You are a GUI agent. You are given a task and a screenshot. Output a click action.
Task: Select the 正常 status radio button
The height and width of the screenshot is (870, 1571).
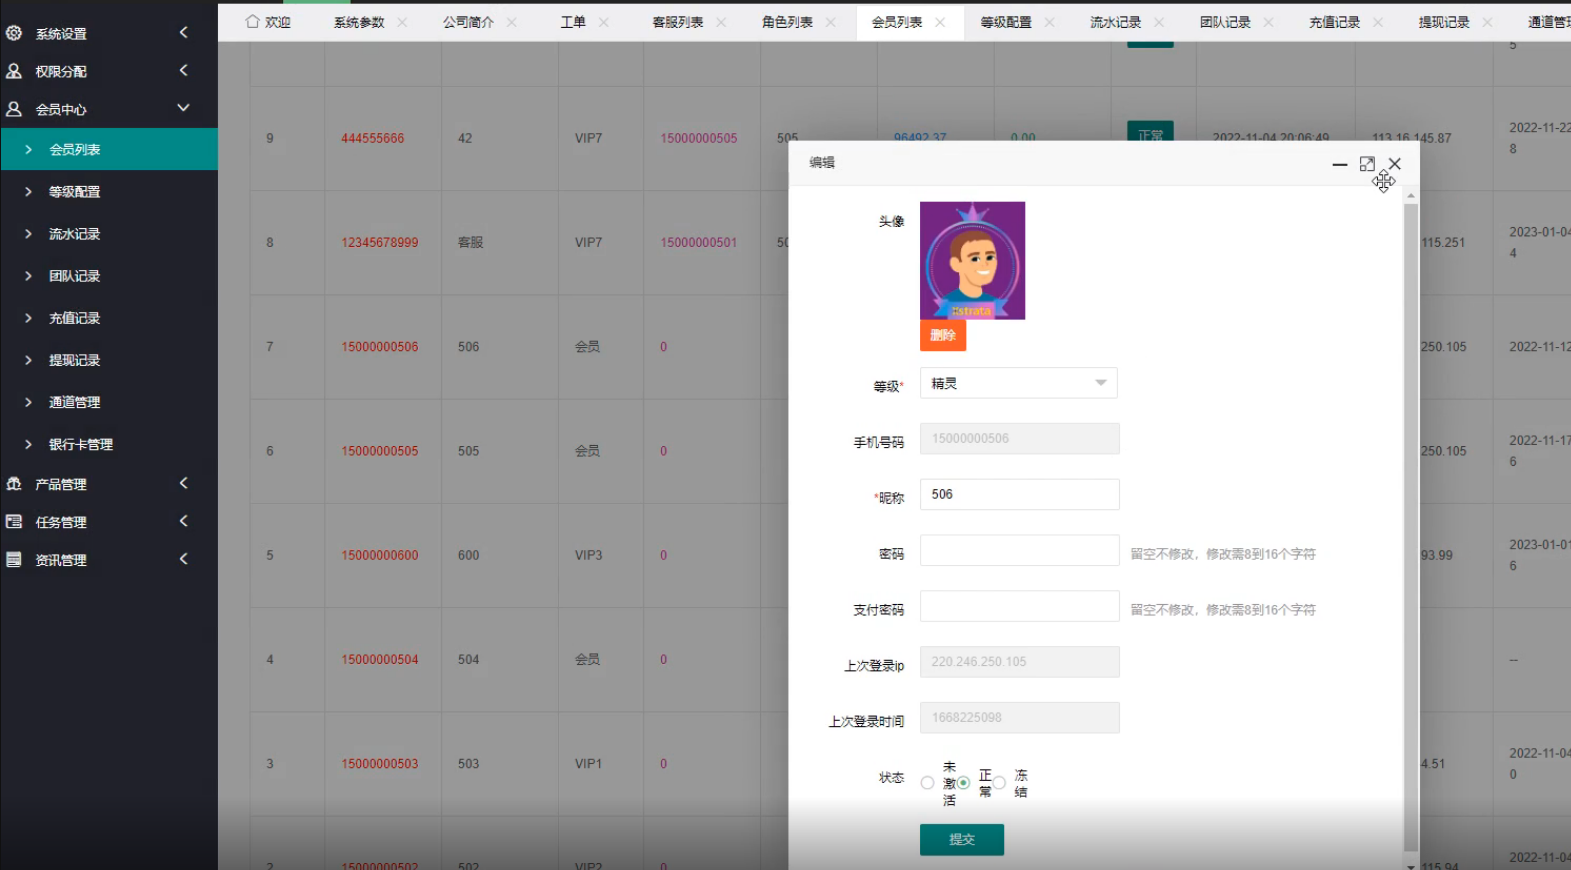click(x=963, y=783)
